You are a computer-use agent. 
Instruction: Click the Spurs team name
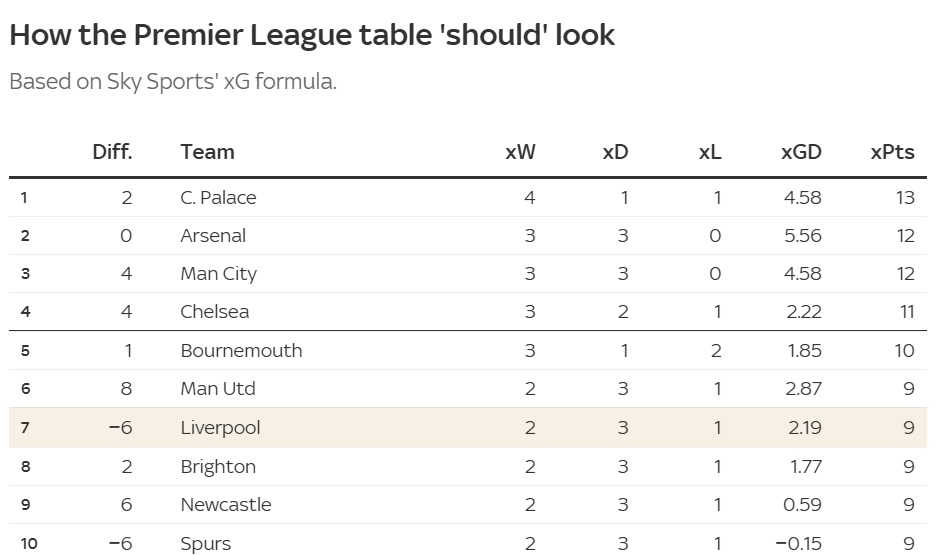point(205,544)
